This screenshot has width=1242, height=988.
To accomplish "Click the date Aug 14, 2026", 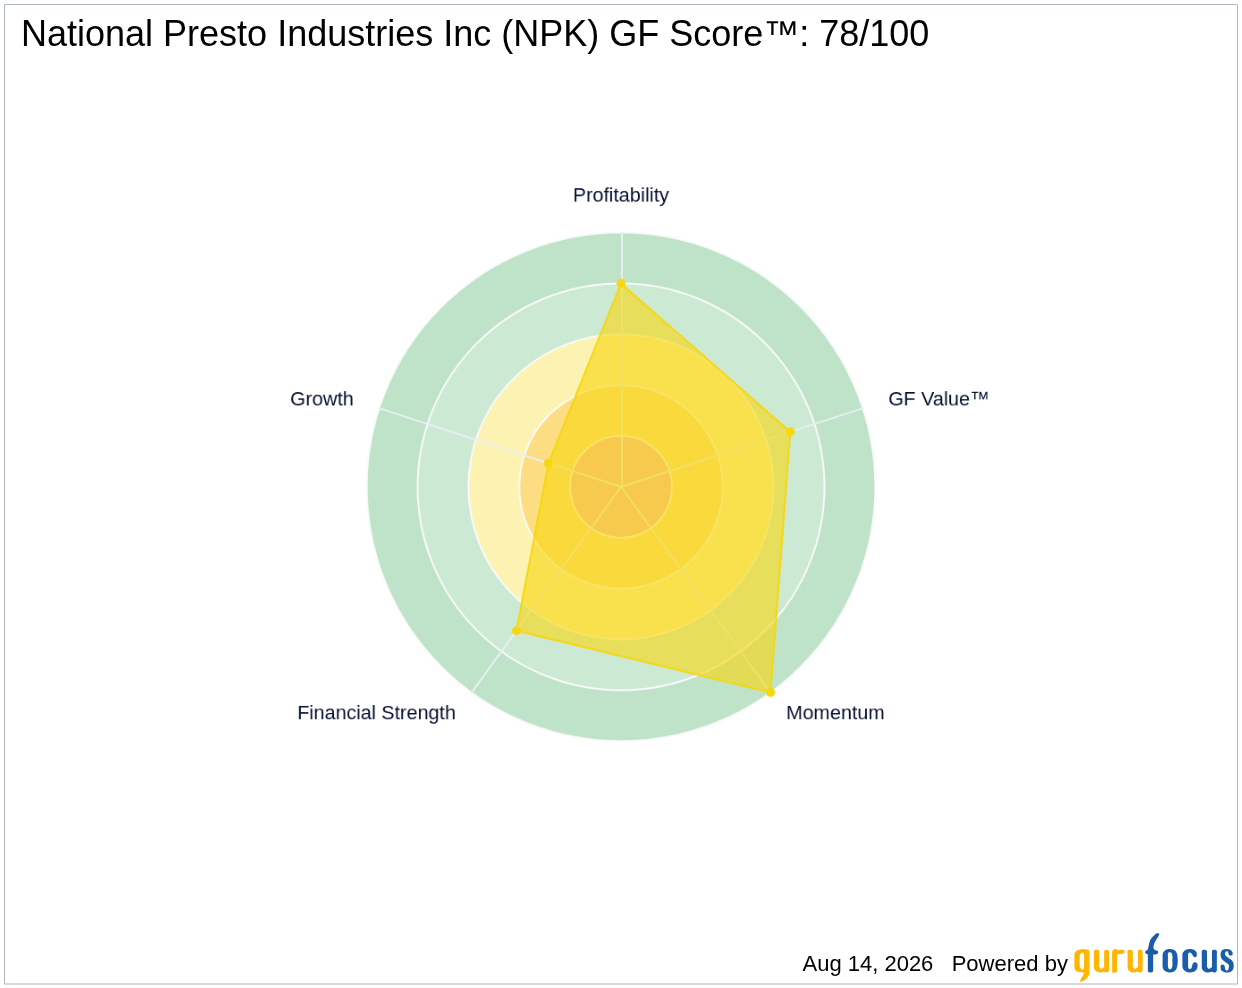I will coord(867,964).
